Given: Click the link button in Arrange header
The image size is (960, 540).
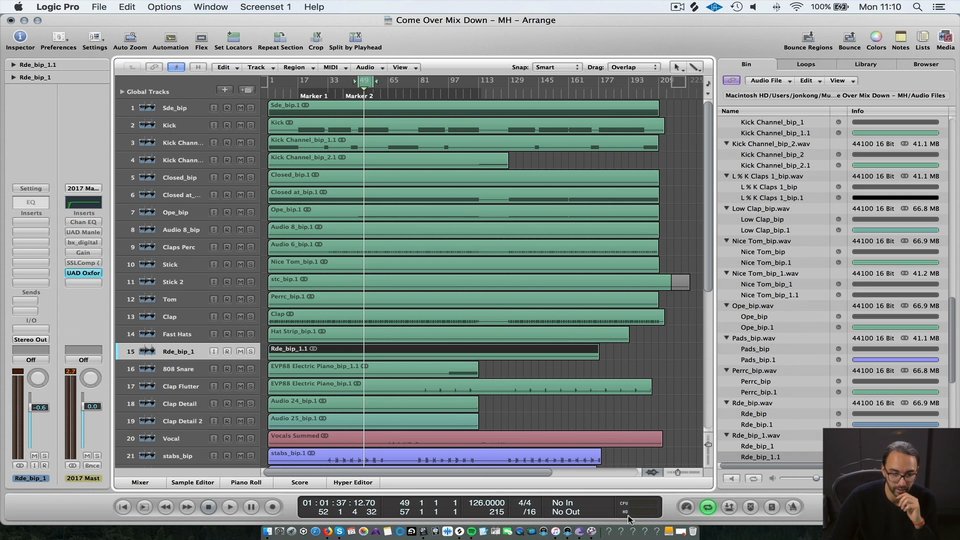Looking at the screenshot, I should [x=154, y=67].
